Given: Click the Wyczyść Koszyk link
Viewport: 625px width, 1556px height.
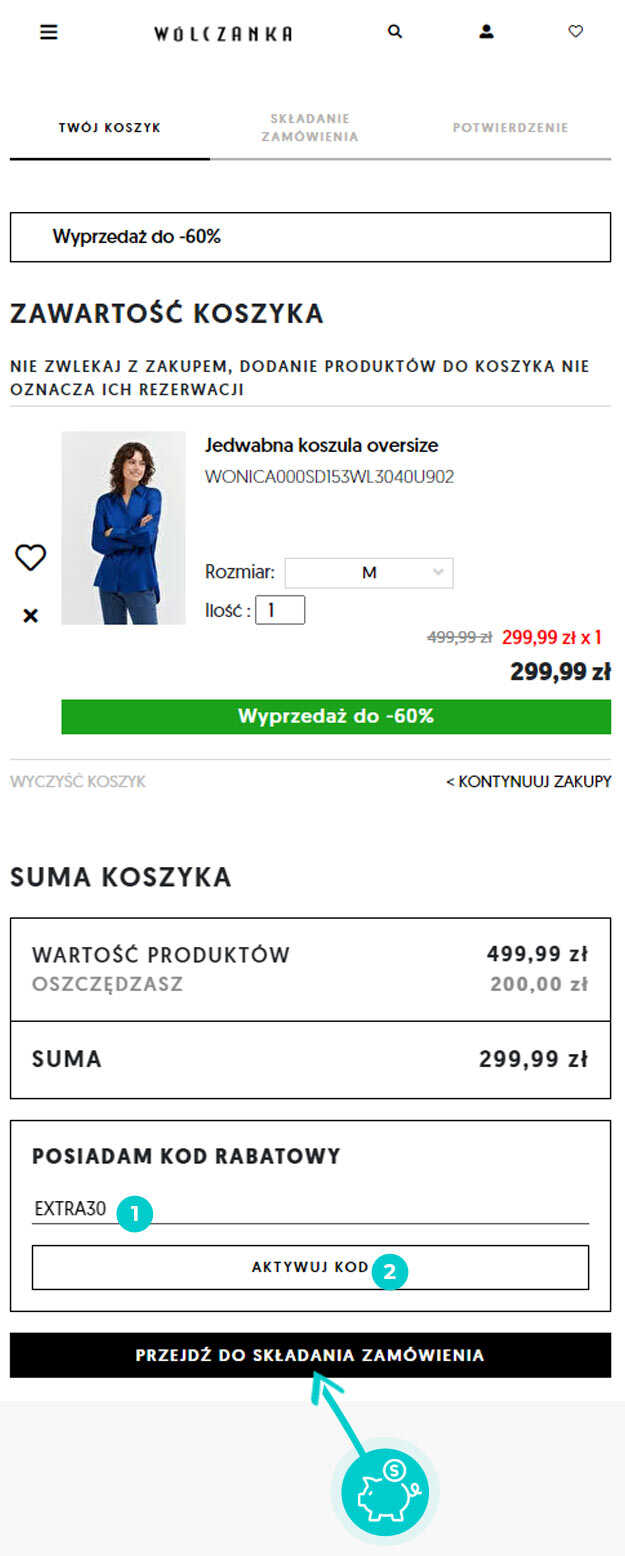Looking at the screenshot, I should coord(78,782).
